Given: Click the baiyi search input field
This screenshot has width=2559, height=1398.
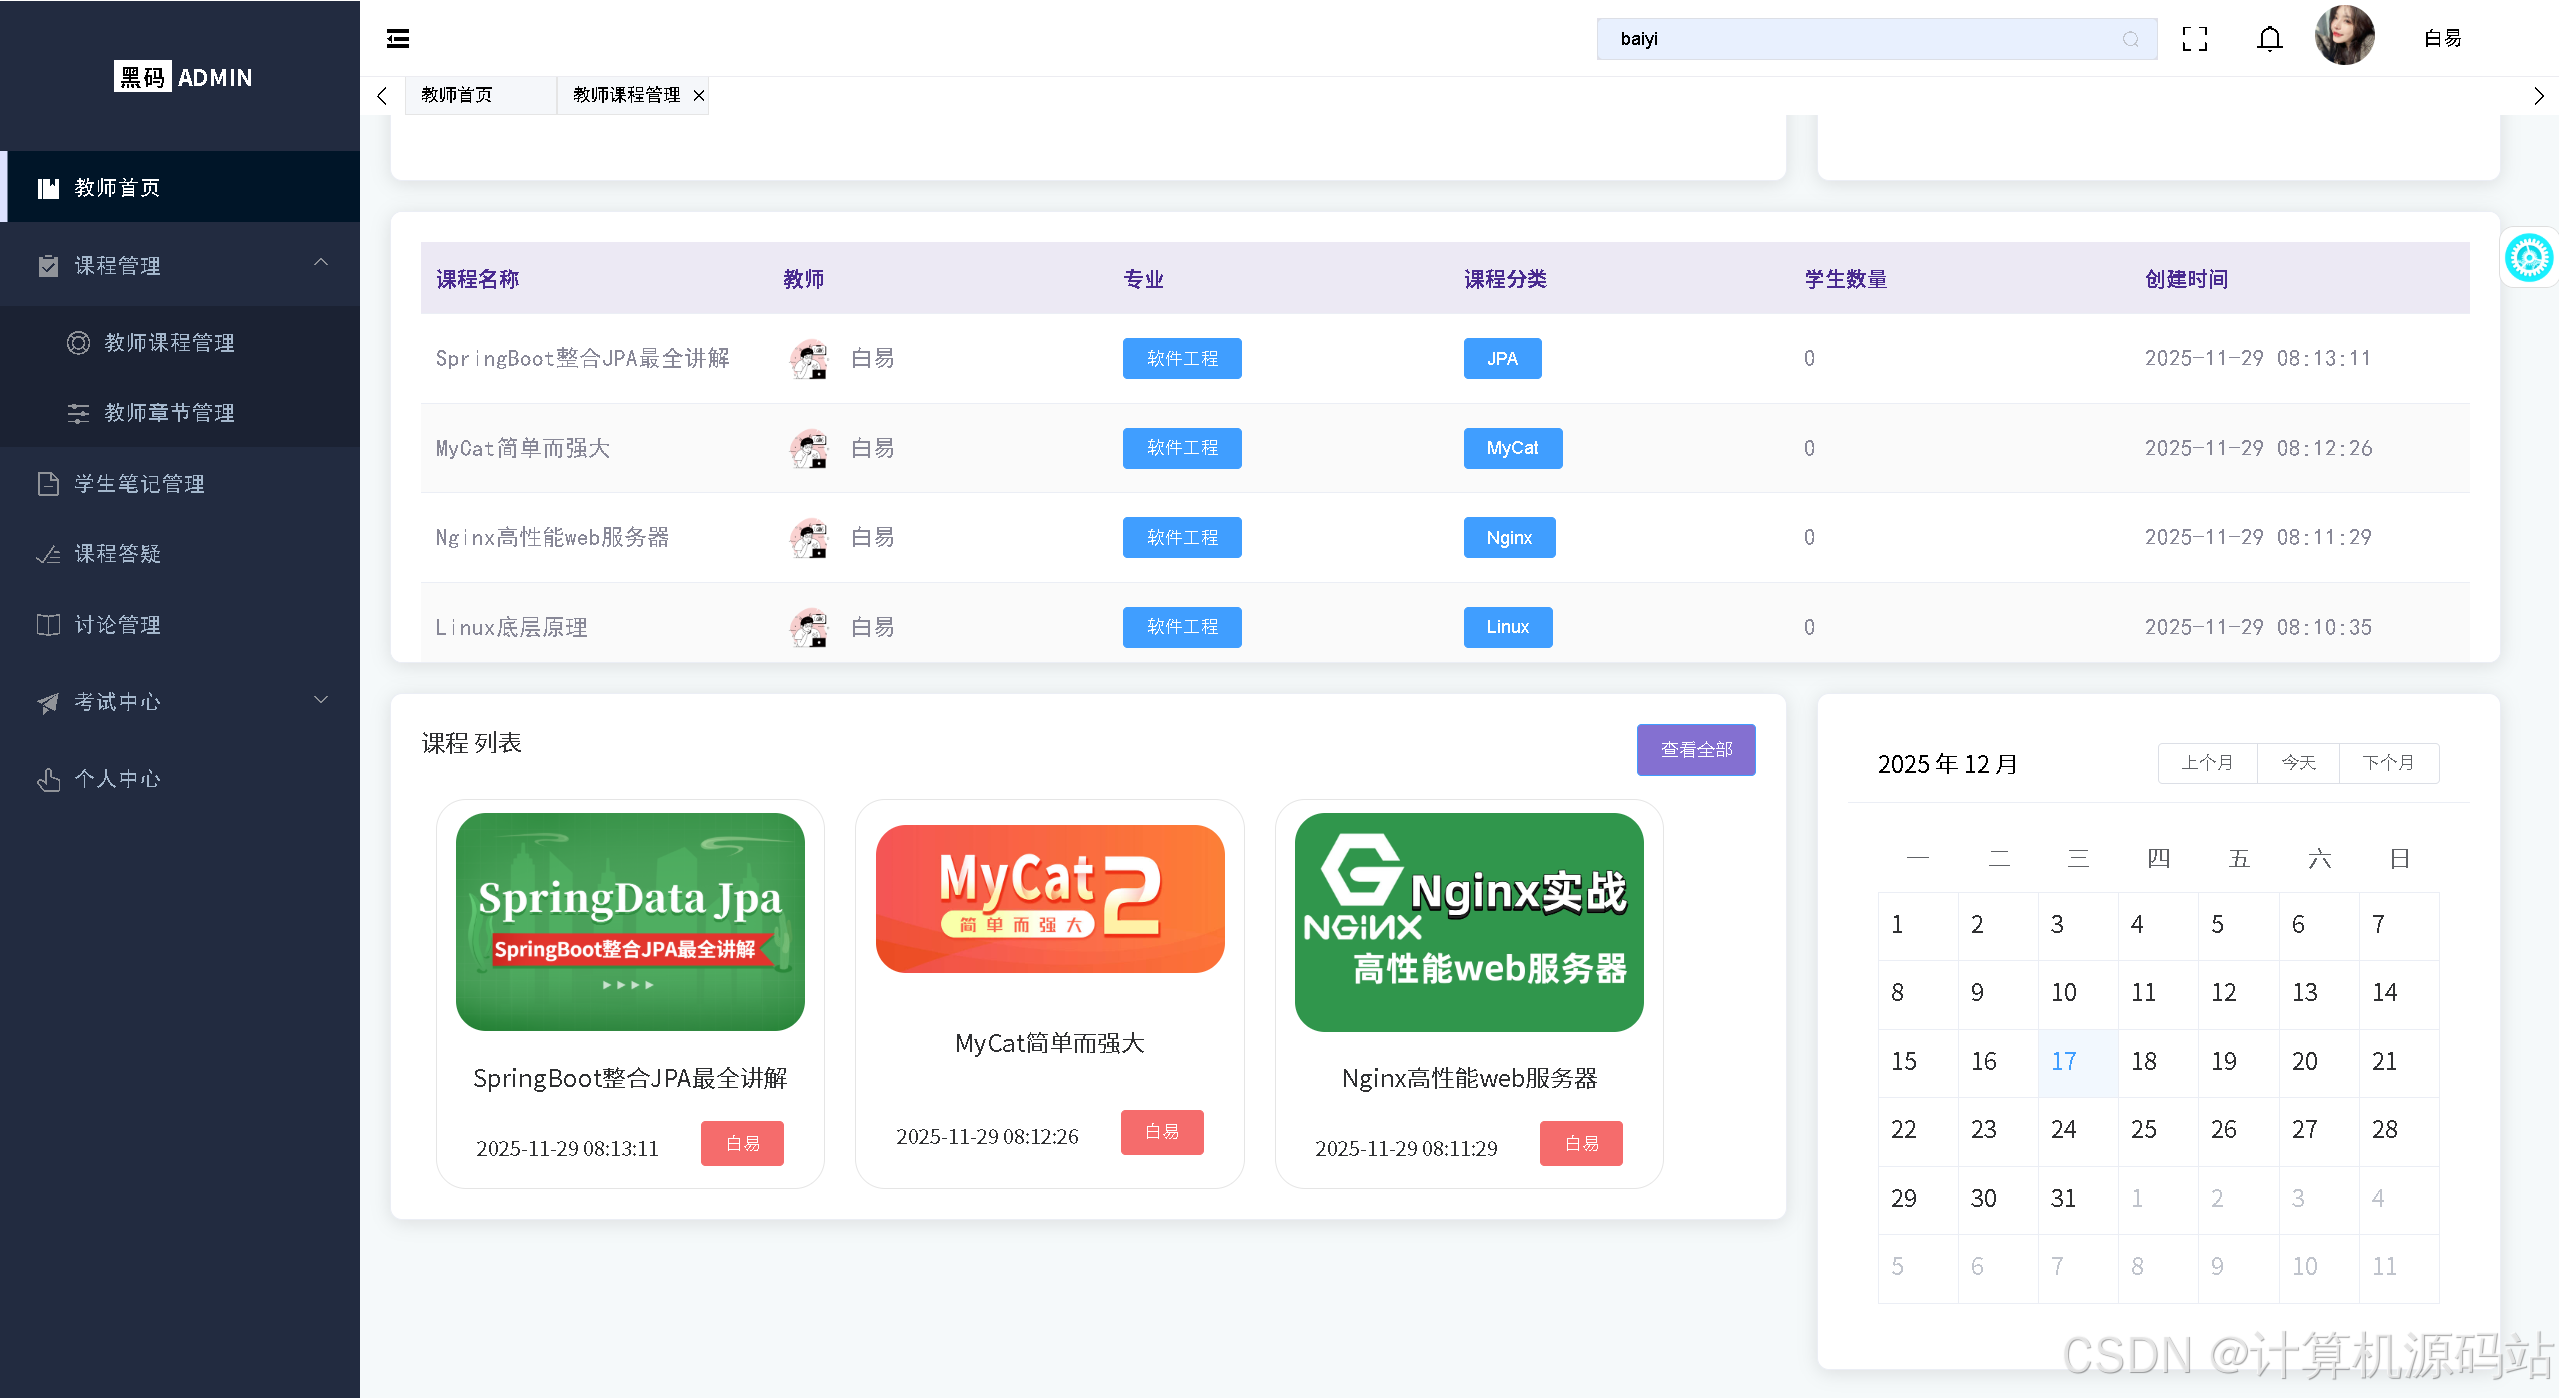Looking at the screenshot, I should (x=1850, y=39).
